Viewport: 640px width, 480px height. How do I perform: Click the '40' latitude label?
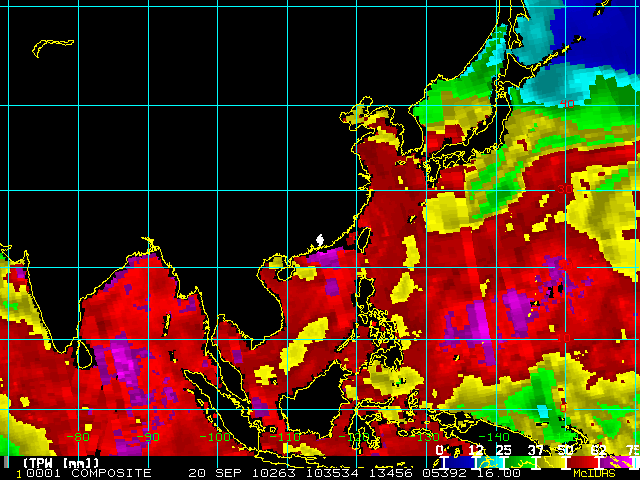click(567, 104)
